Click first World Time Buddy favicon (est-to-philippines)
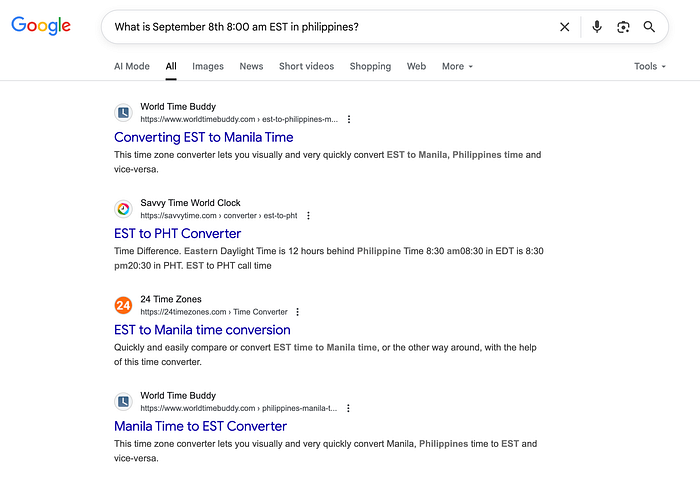 pyautogui.click(x=123, y=113)
